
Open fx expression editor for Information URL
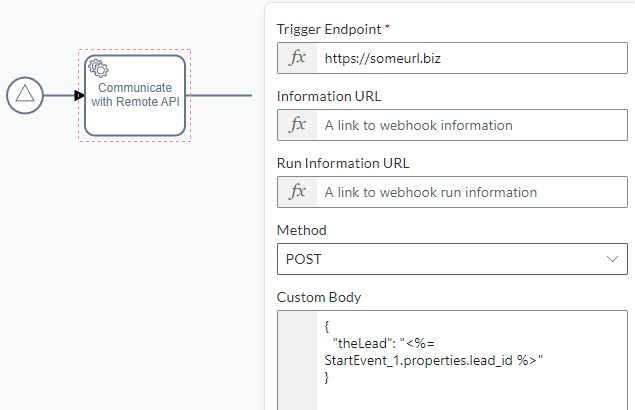[297, 125]
